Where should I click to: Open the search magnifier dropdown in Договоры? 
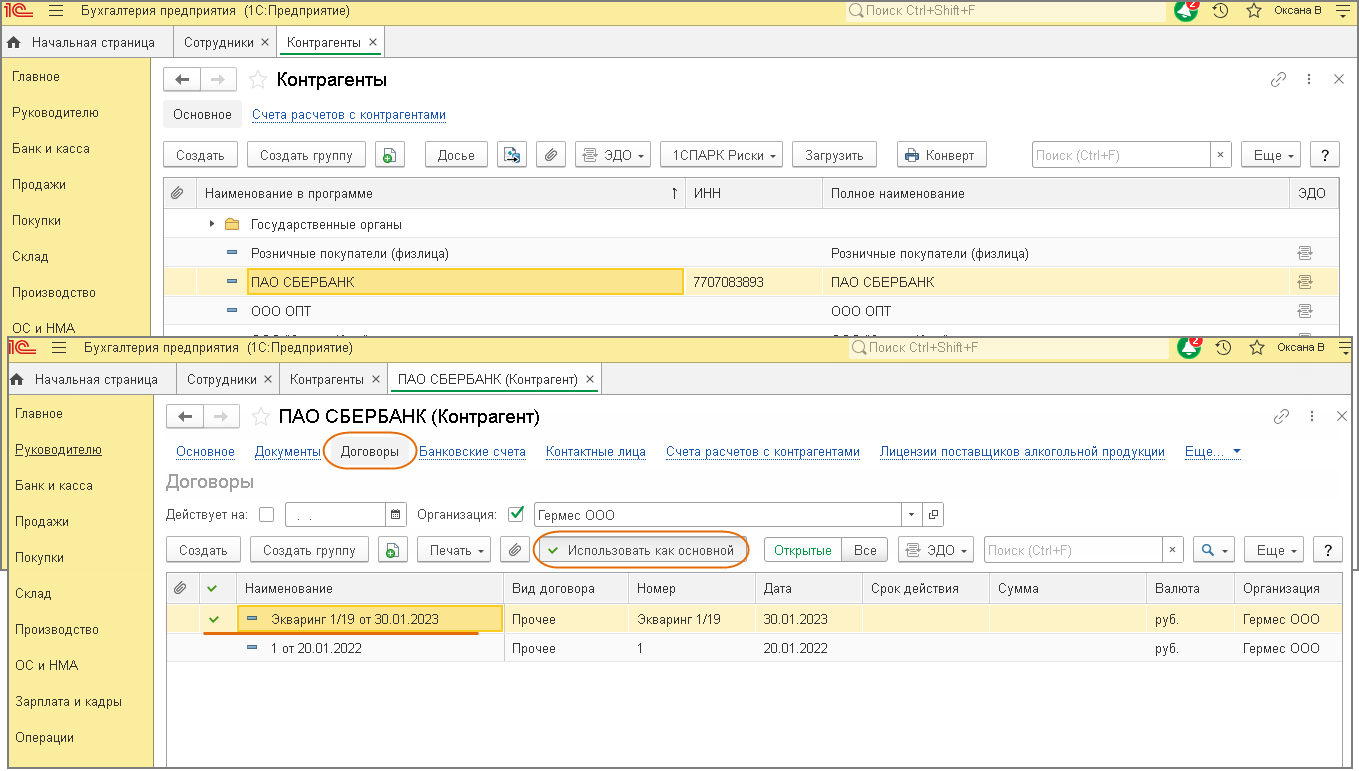coord(1214,550)
